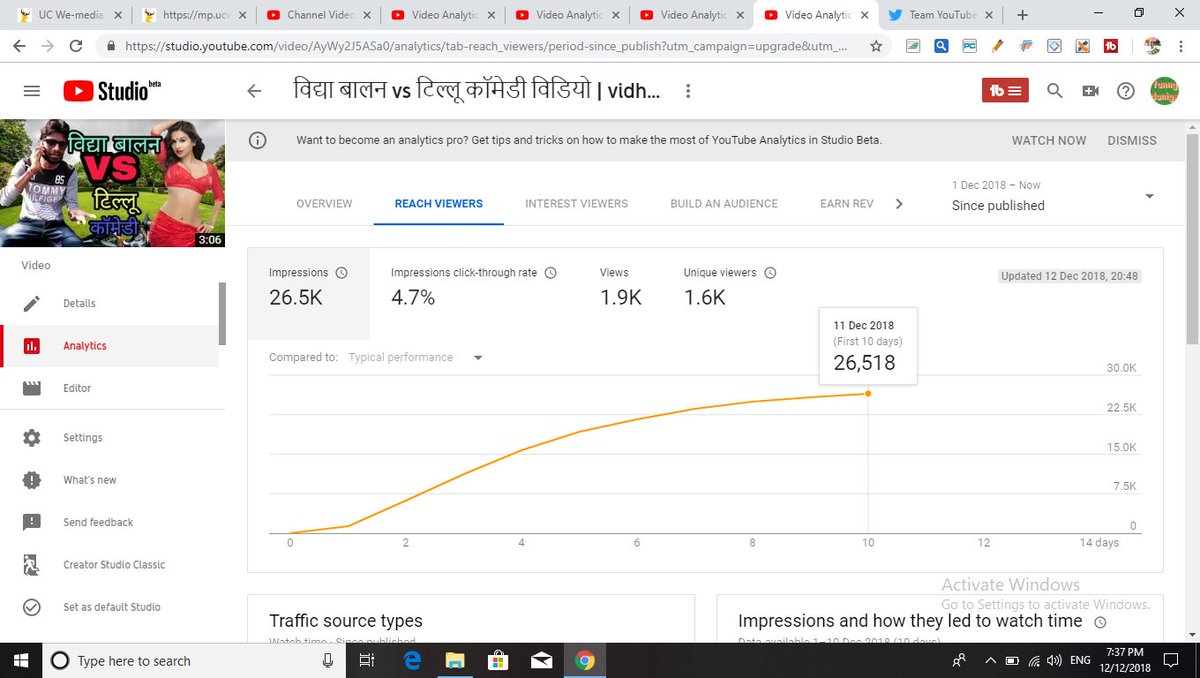Open the help question mark icon
Screen dimensions: 1200x678
(1126, 91)
